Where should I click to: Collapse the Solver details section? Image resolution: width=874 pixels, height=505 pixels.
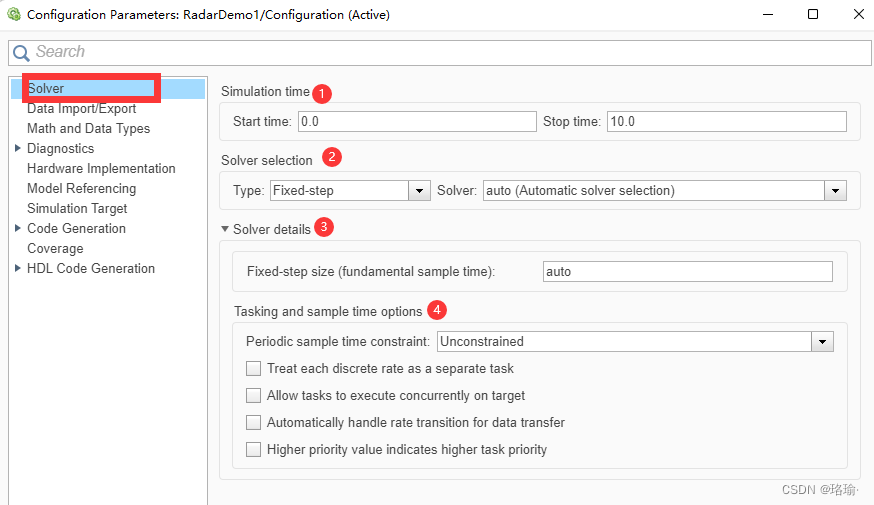(x=225, y=229)
